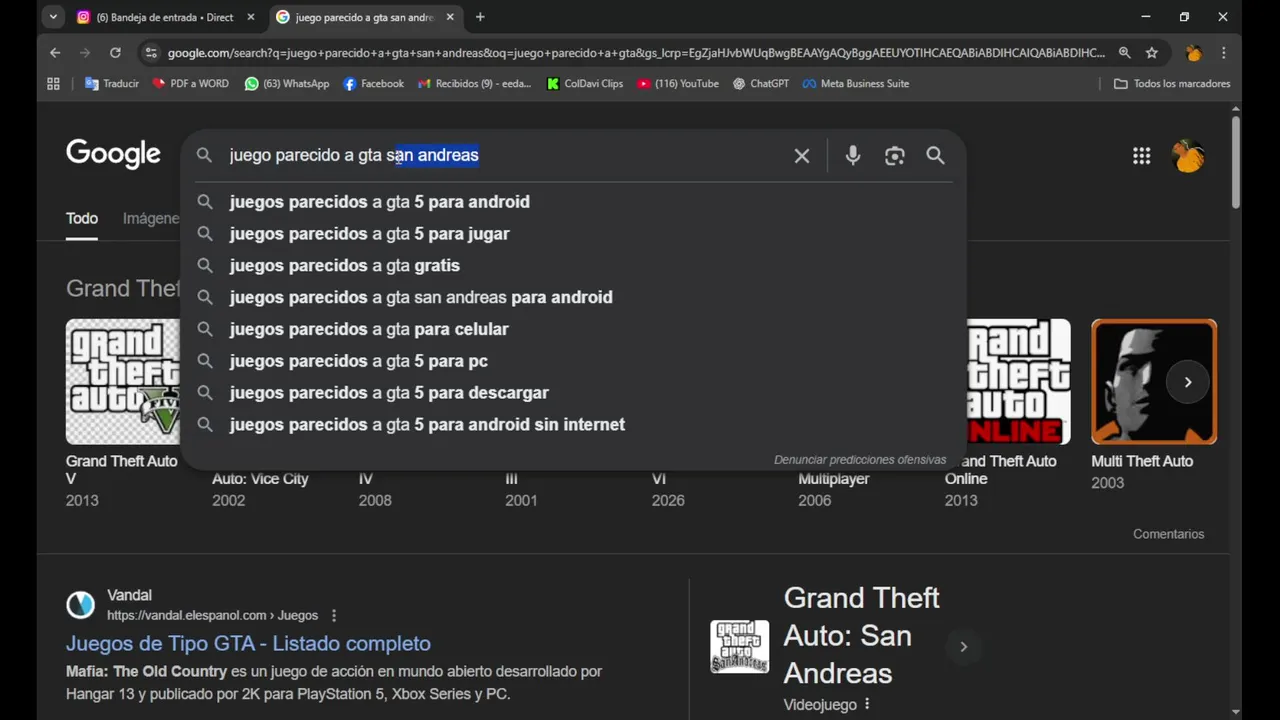The height and width of the screenshot is (720, 1280).
Task: Open site information icon in address bar
Action: (150, 53)
